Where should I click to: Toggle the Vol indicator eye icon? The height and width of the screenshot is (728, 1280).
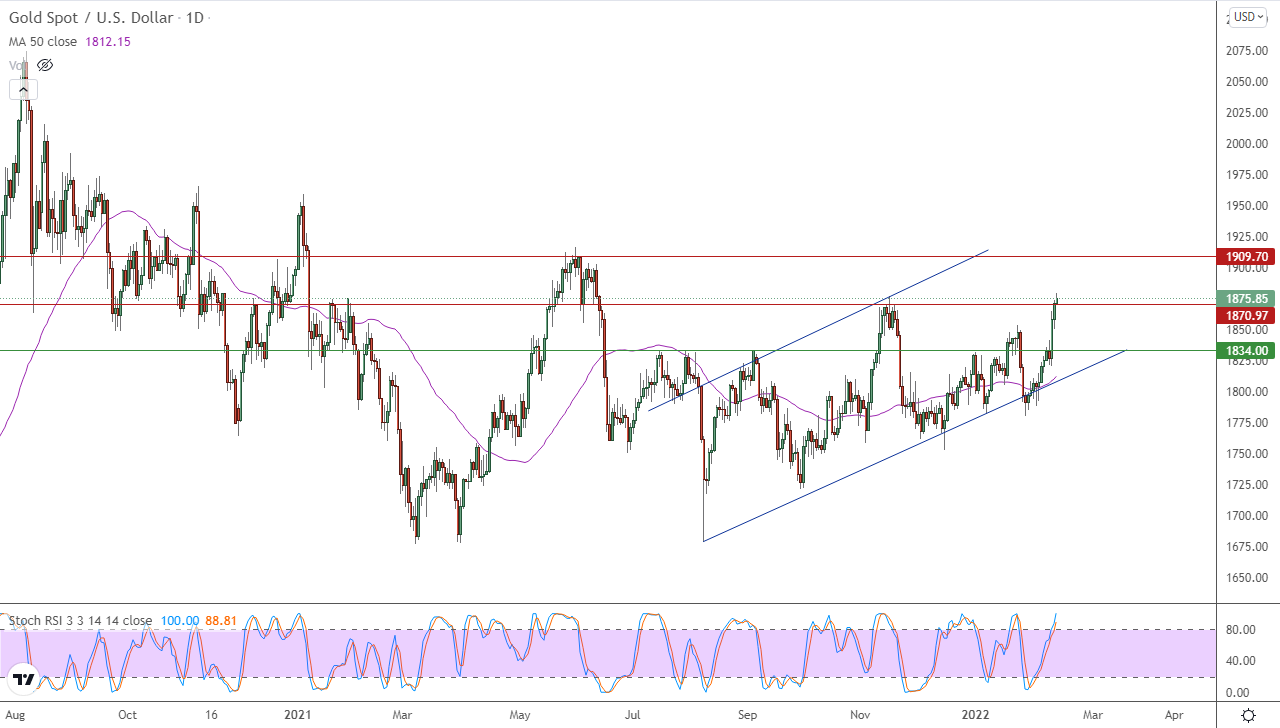[x=44, y=65]
